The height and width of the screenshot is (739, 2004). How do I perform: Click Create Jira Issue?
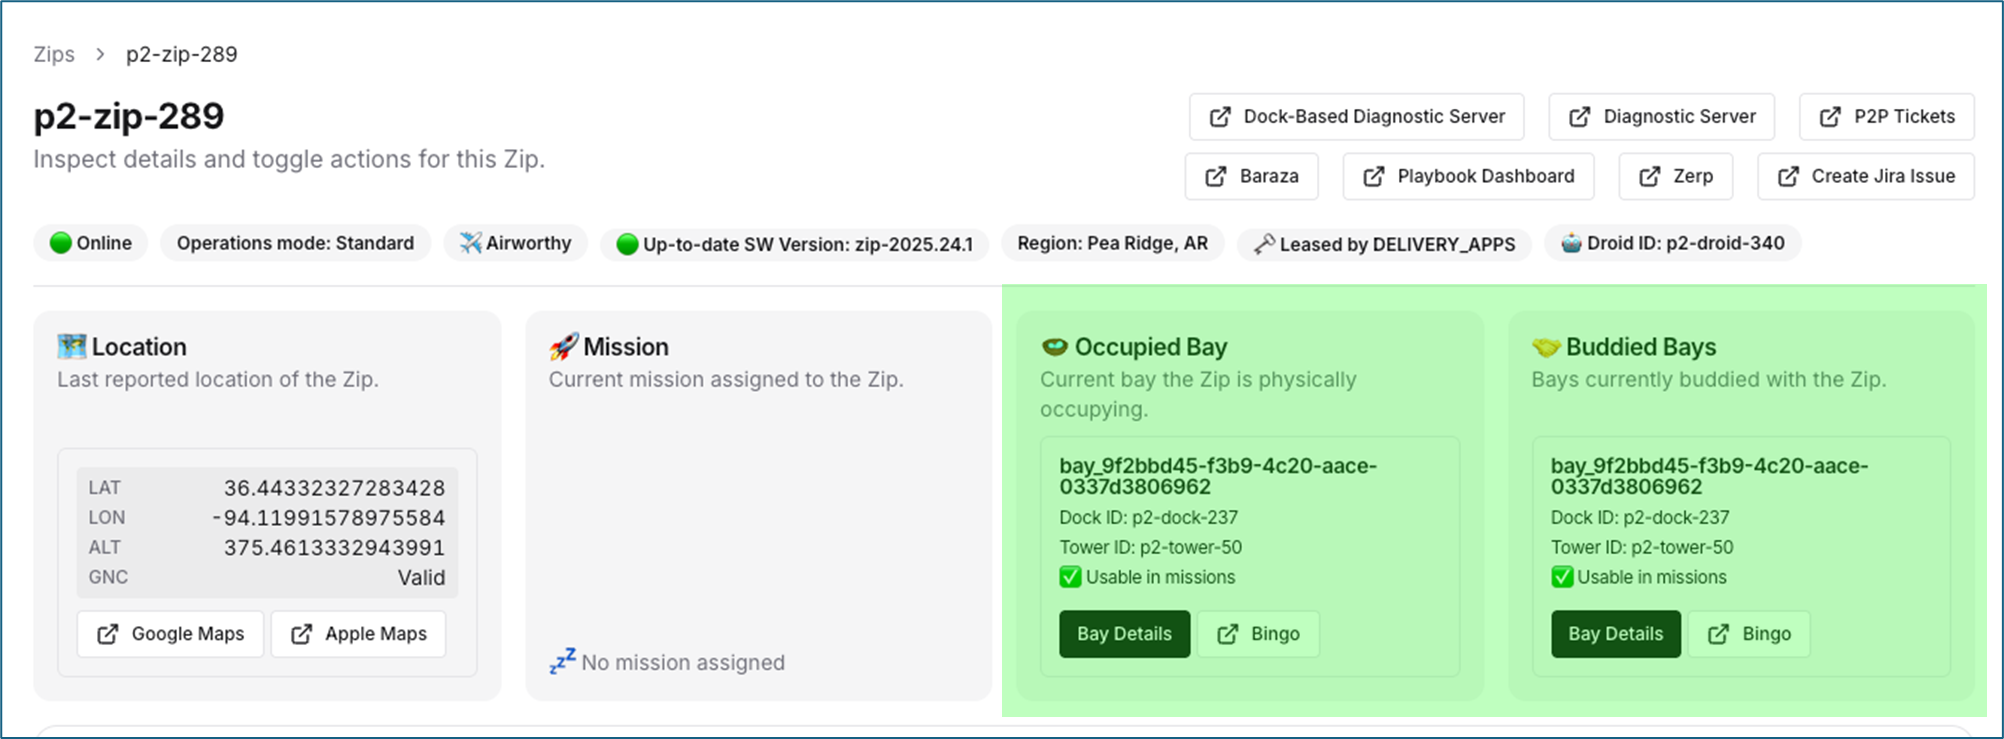(1866, 176)
